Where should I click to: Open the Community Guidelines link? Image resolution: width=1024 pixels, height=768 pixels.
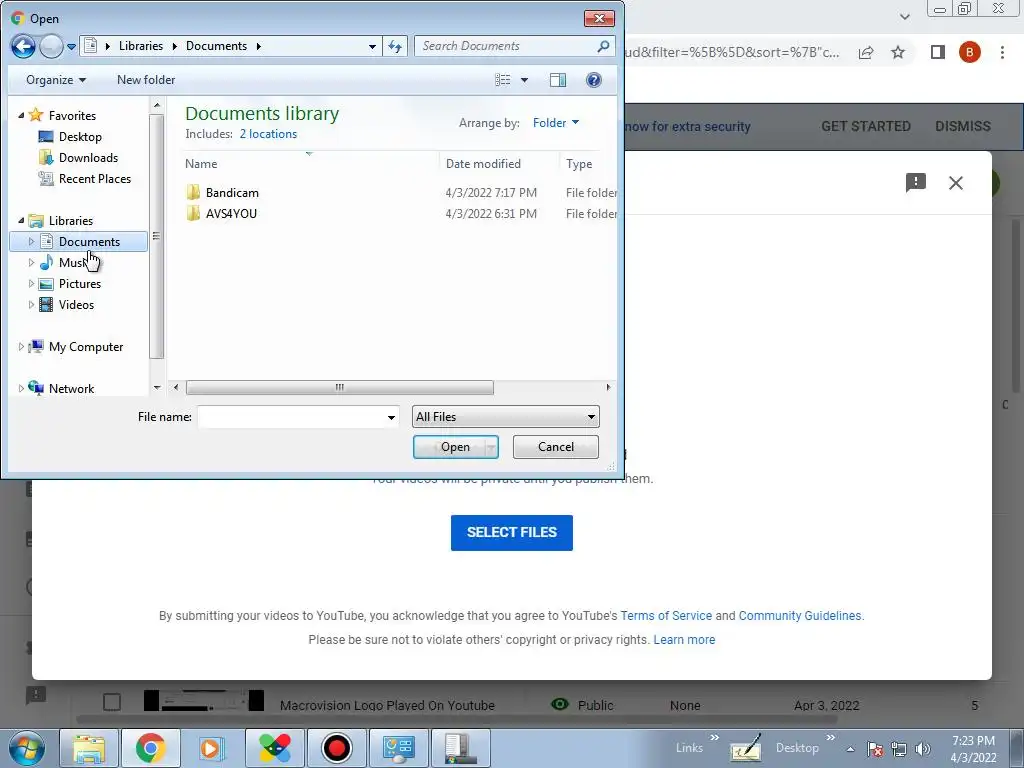click(800, 616)
